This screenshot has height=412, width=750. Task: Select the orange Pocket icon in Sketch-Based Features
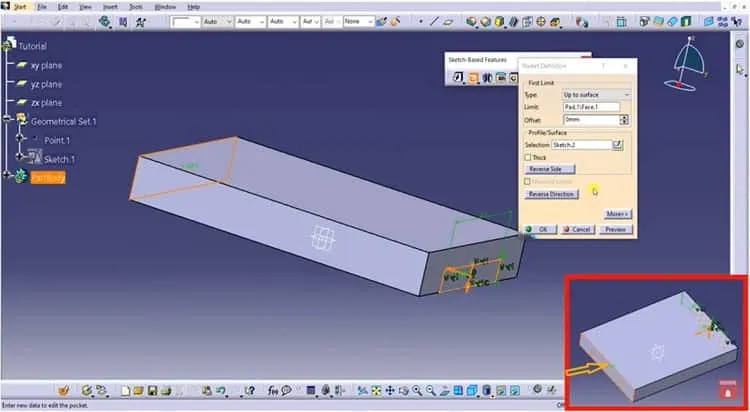(473, 78)
